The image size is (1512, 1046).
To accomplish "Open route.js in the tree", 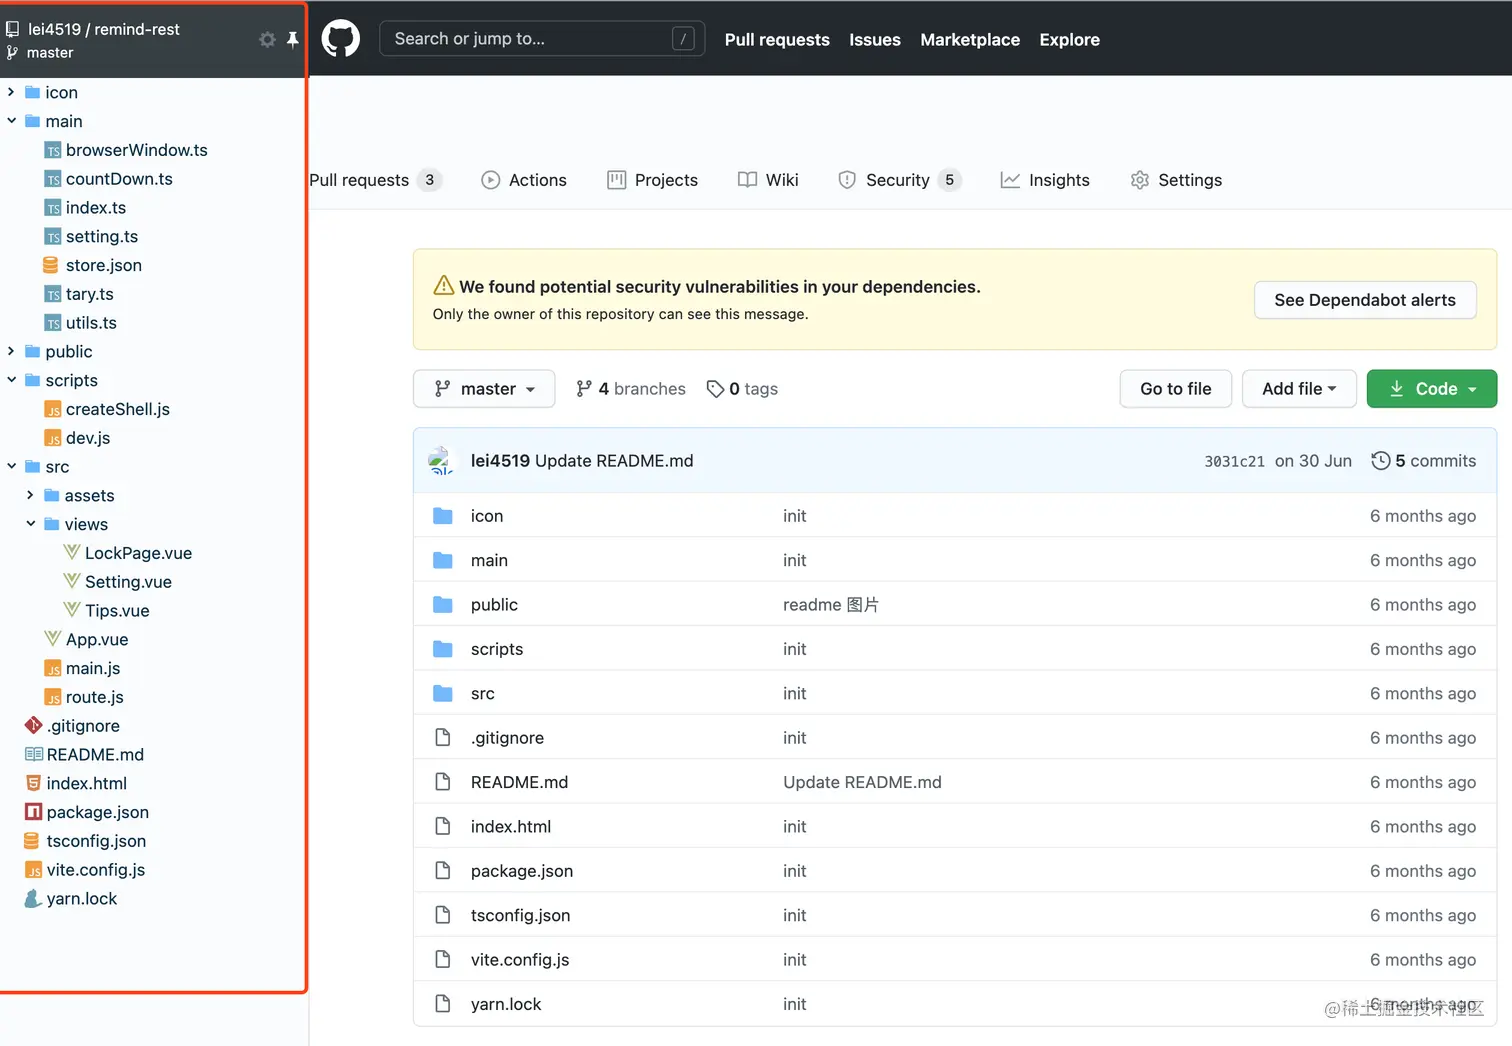I will pyautogui.click(x=95, y=697).
